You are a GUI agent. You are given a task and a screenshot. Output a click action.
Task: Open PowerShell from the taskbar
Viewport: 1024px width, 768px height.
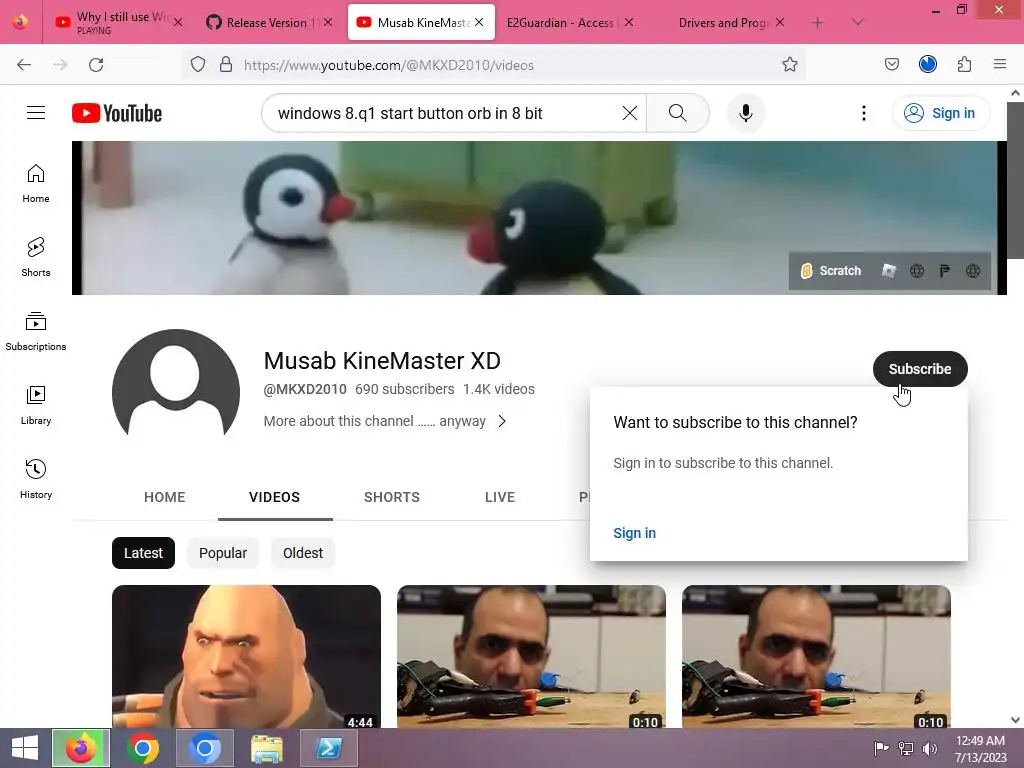click(328, 748)
